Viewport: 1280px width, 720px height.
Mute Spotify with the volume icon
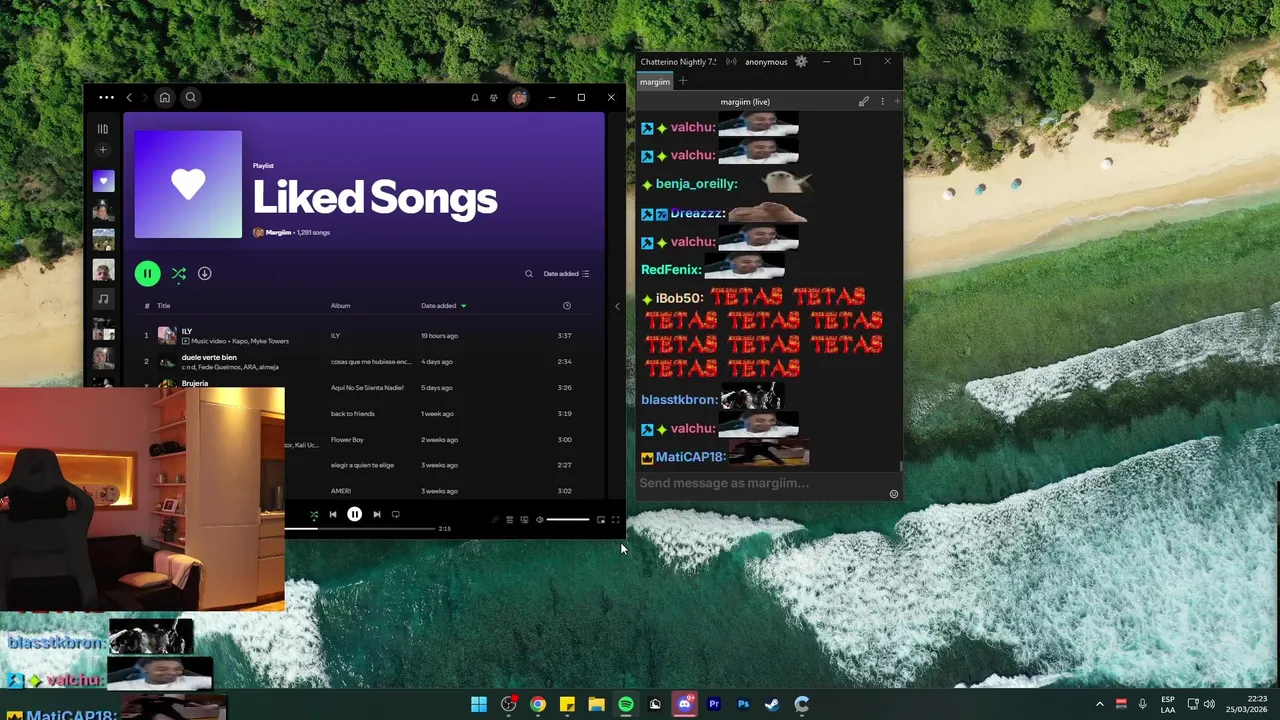[539, 520]
